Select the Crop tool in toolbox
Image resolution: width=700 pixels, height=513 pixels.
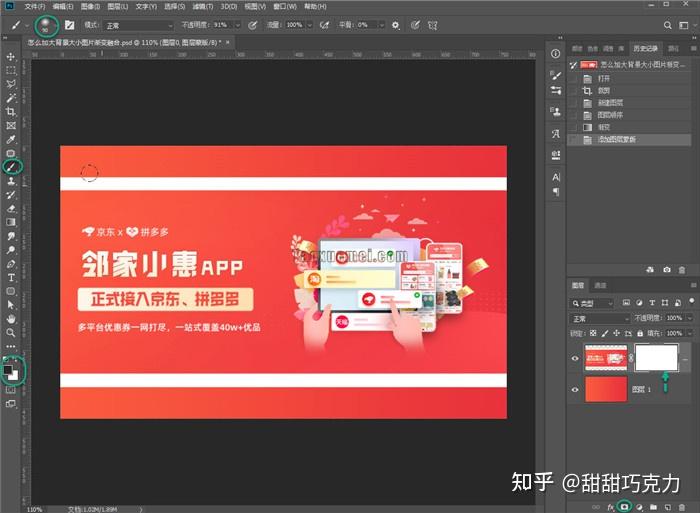[x=11, y=112]
